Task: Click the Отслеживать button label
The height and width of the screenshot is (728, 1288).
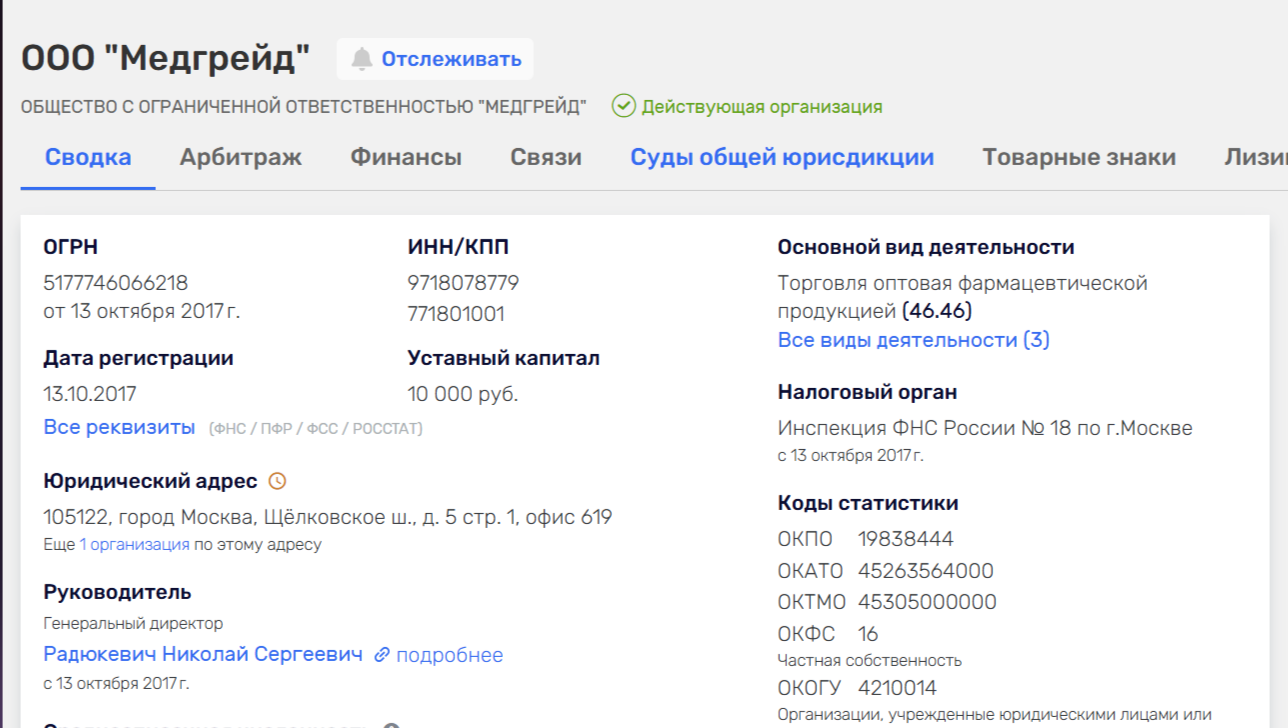Action: pos(451,59)
